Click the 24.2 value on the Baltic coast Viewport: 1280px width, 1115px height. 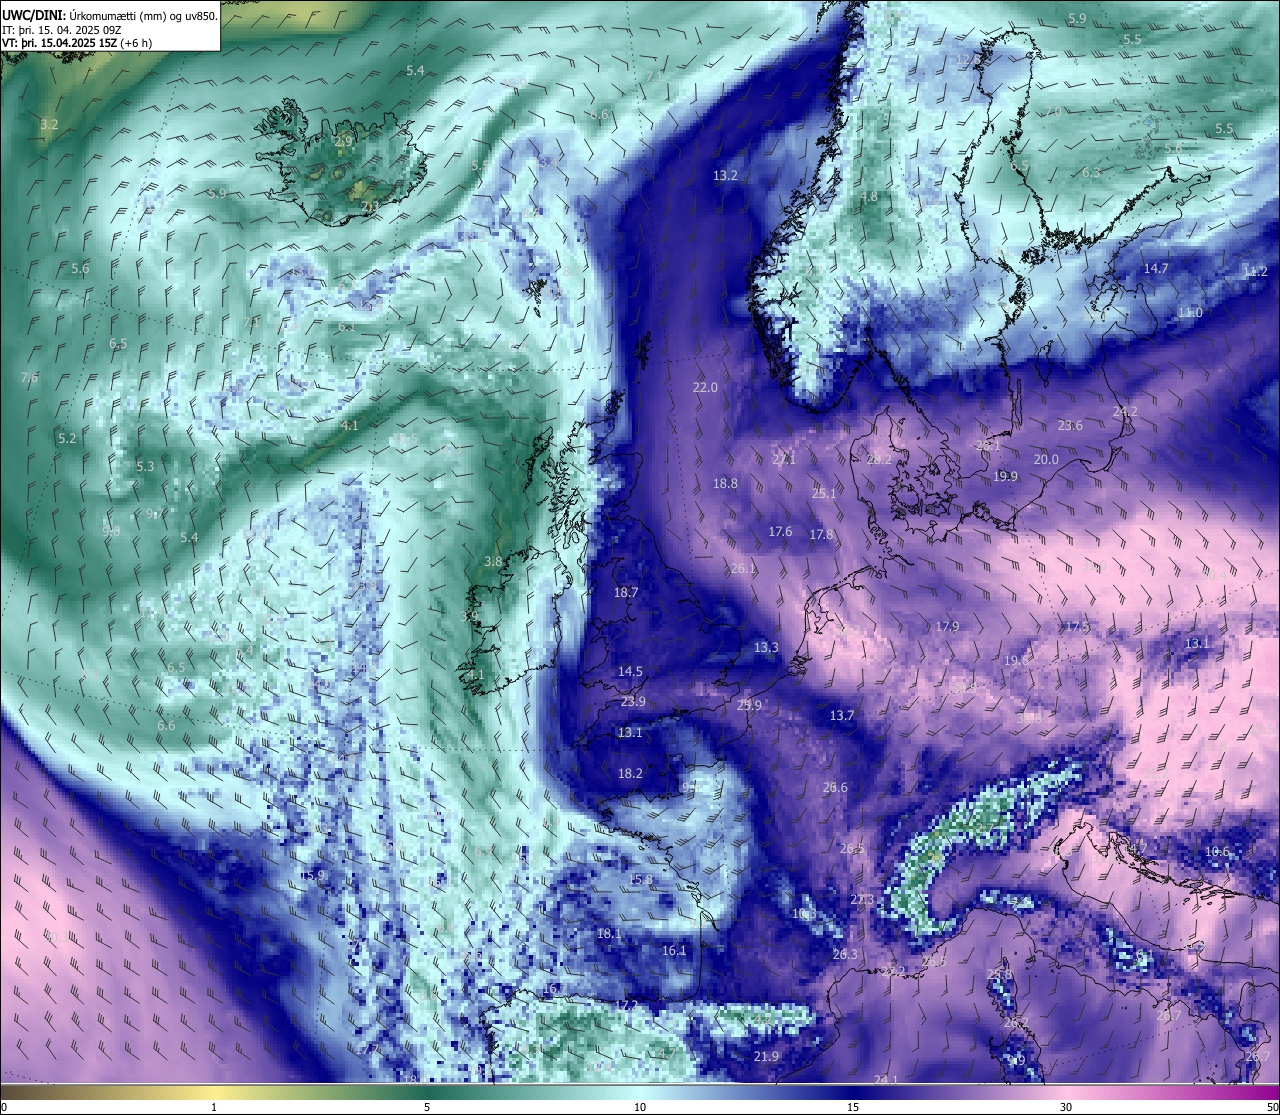coord(1125,411)
